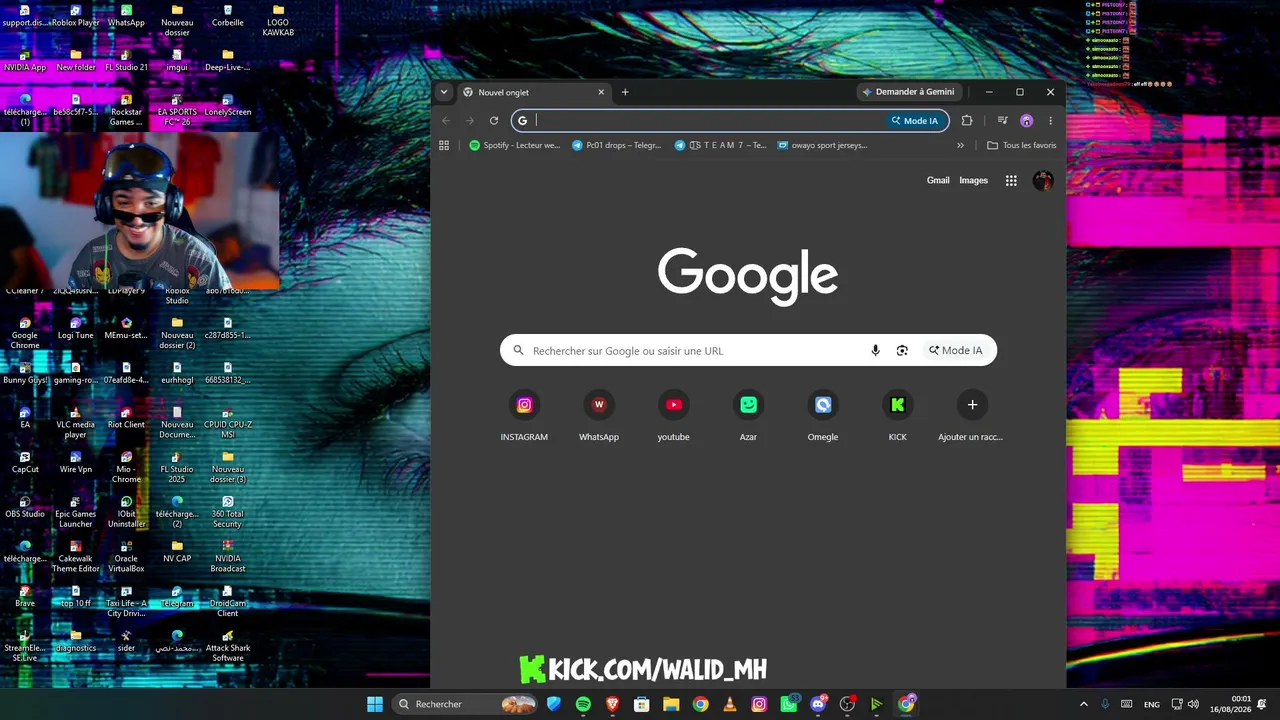Select the Corbeille recycle bin icon
This screenshot has width=1280, height=720.
[228, 16]
